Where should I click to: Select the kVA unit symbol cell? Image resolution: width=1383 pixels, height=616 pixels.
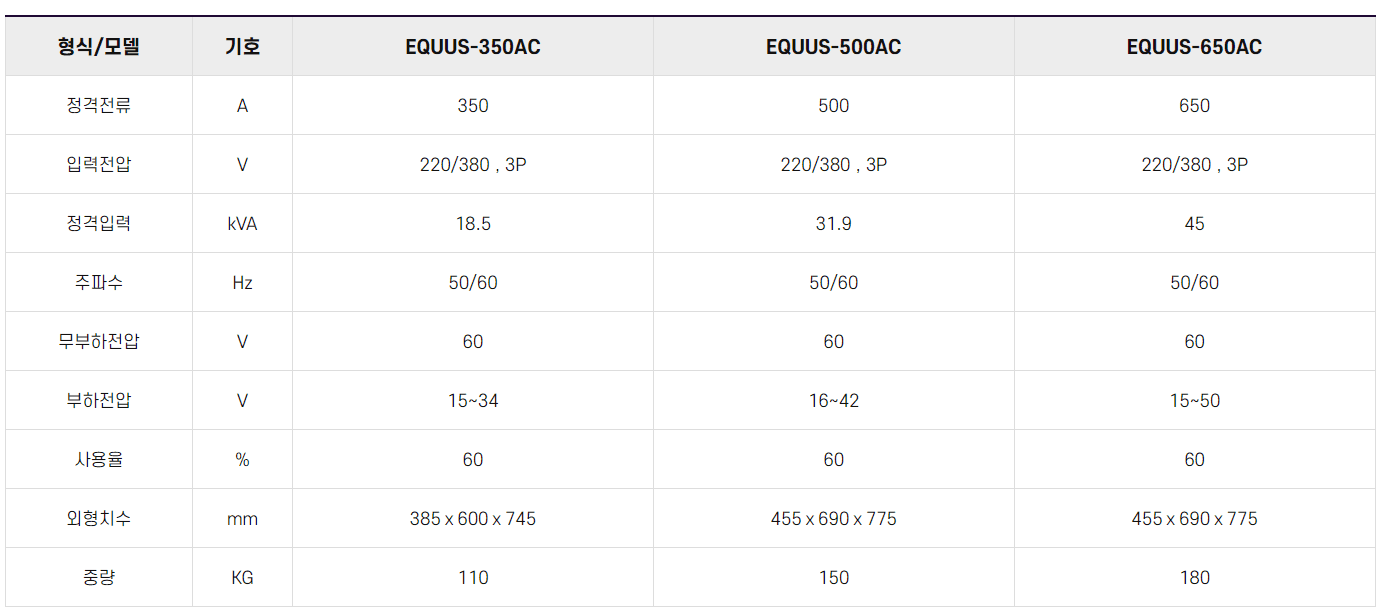pos(243,224)
